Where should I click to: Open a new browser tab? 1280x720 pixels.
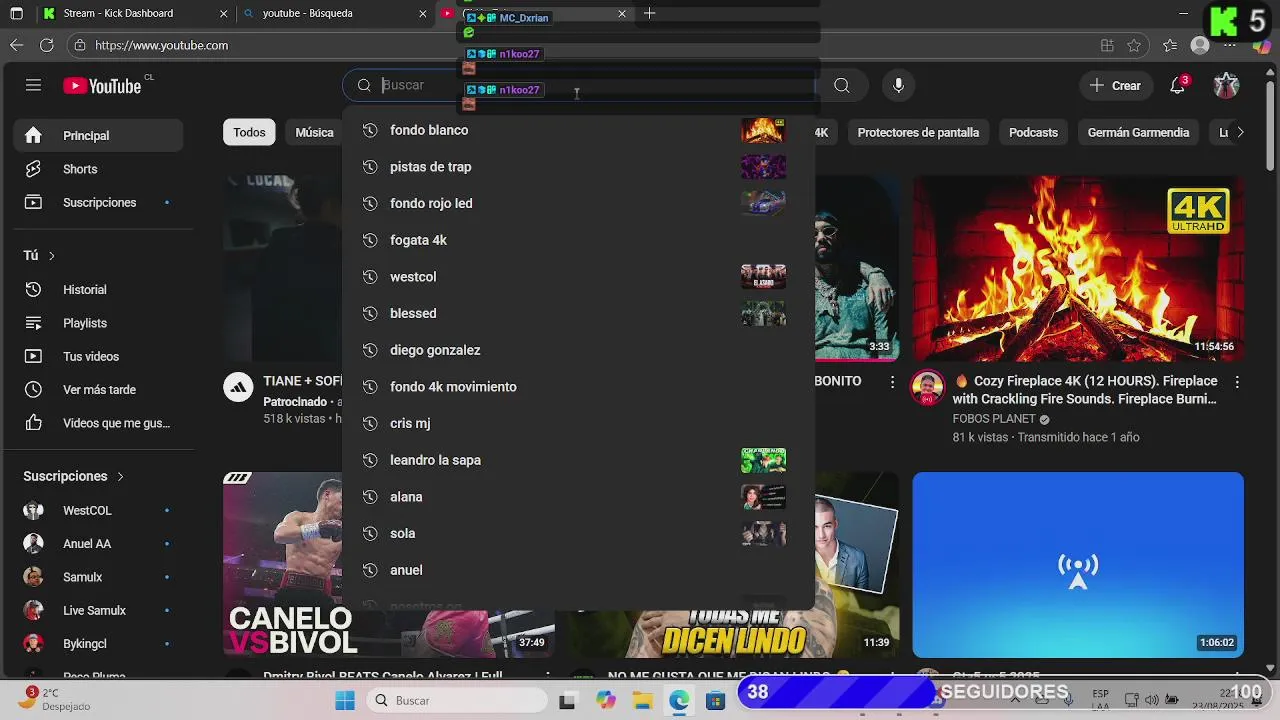point(649,13)
